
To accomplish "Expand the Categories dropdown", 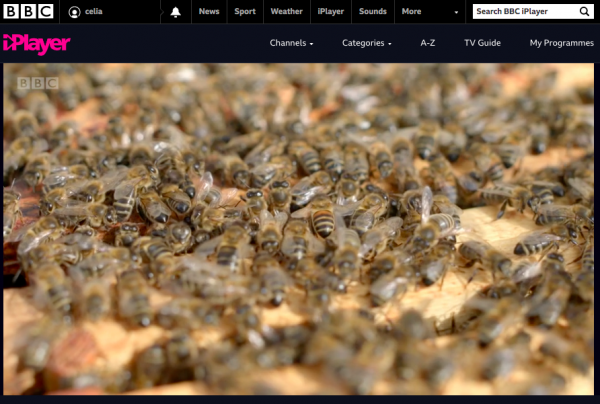I will [x=367, y=43].
